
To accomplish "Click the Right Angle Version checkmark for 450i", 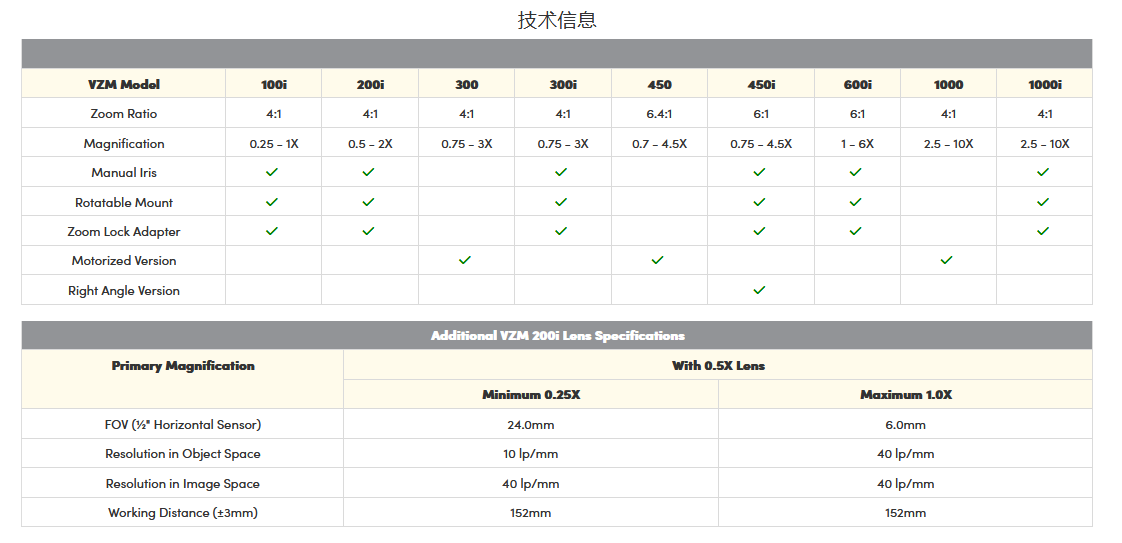I will click(760, 290).
